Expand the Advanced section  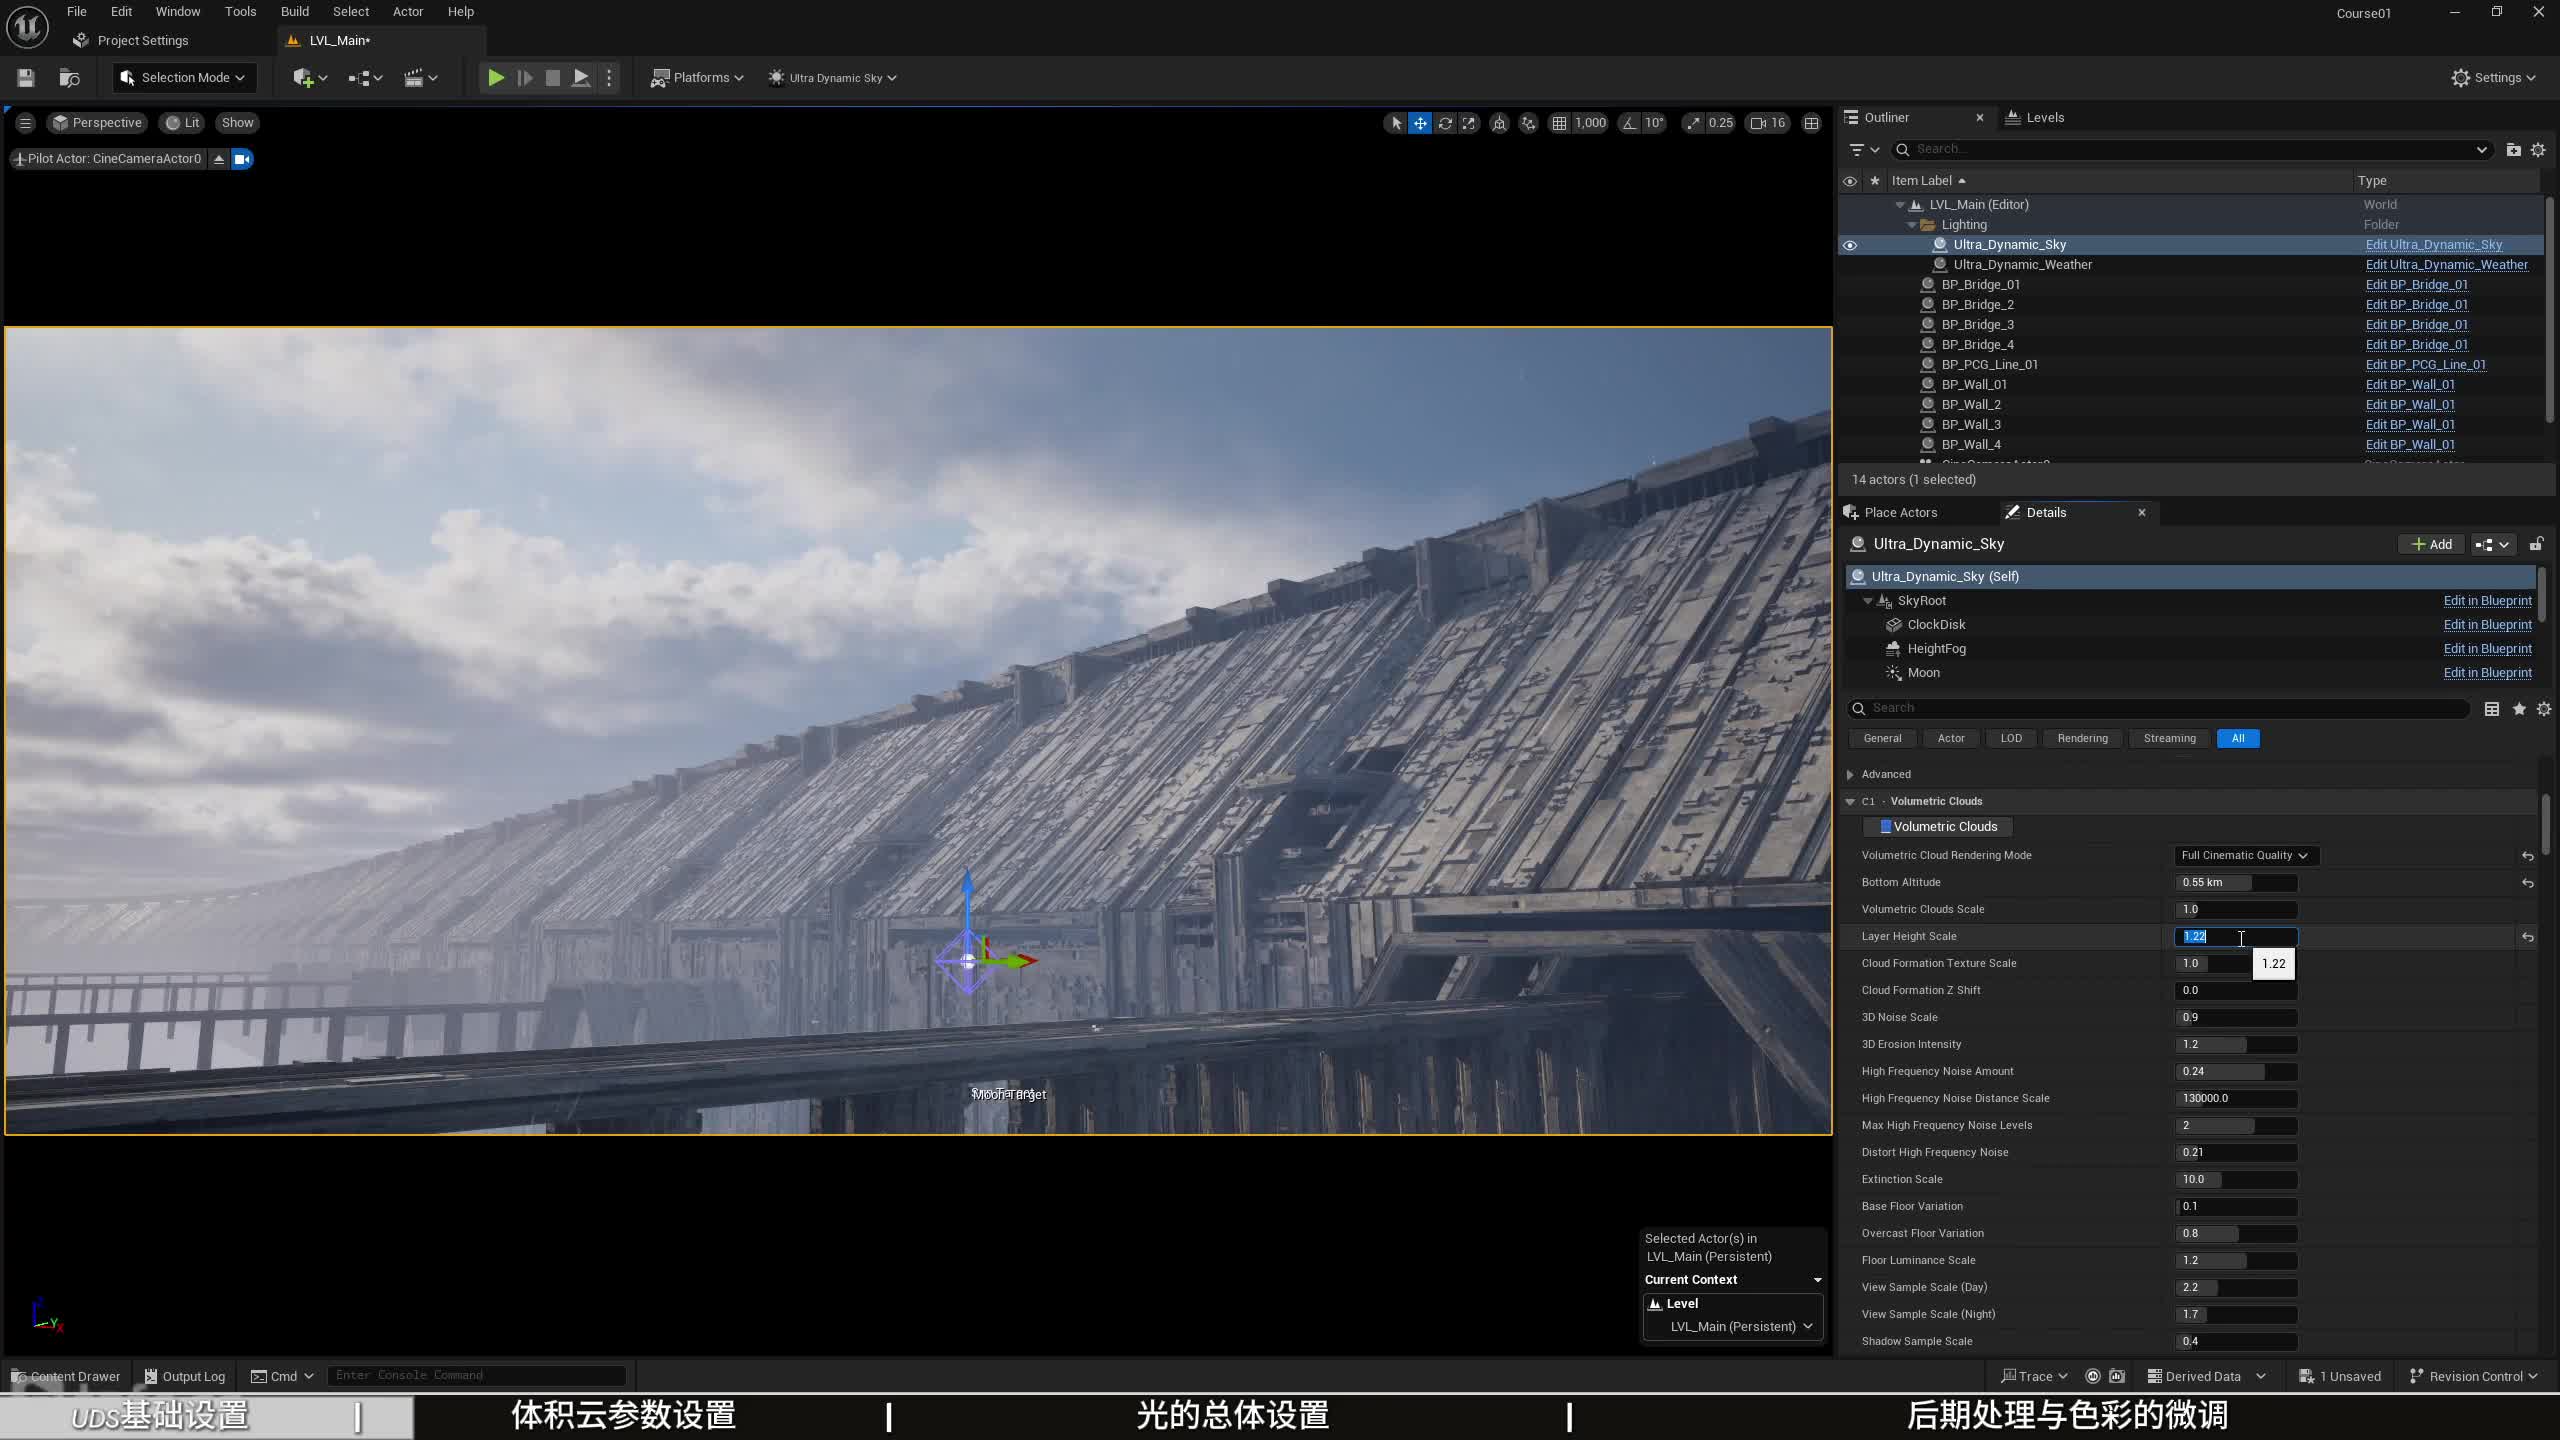pos(1850,774)
